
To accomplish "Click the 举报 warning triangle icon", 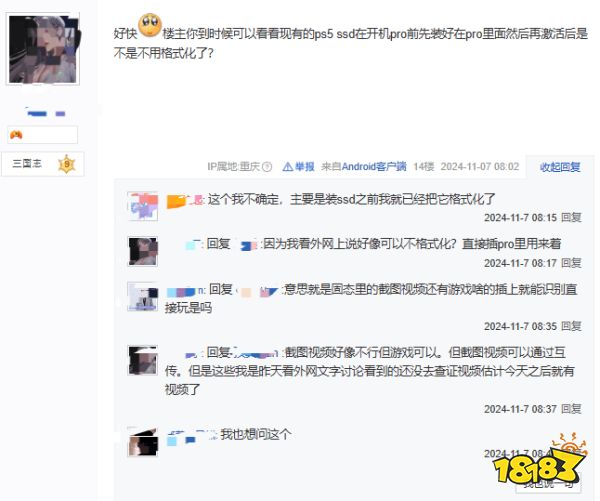I will click(287, 166).
